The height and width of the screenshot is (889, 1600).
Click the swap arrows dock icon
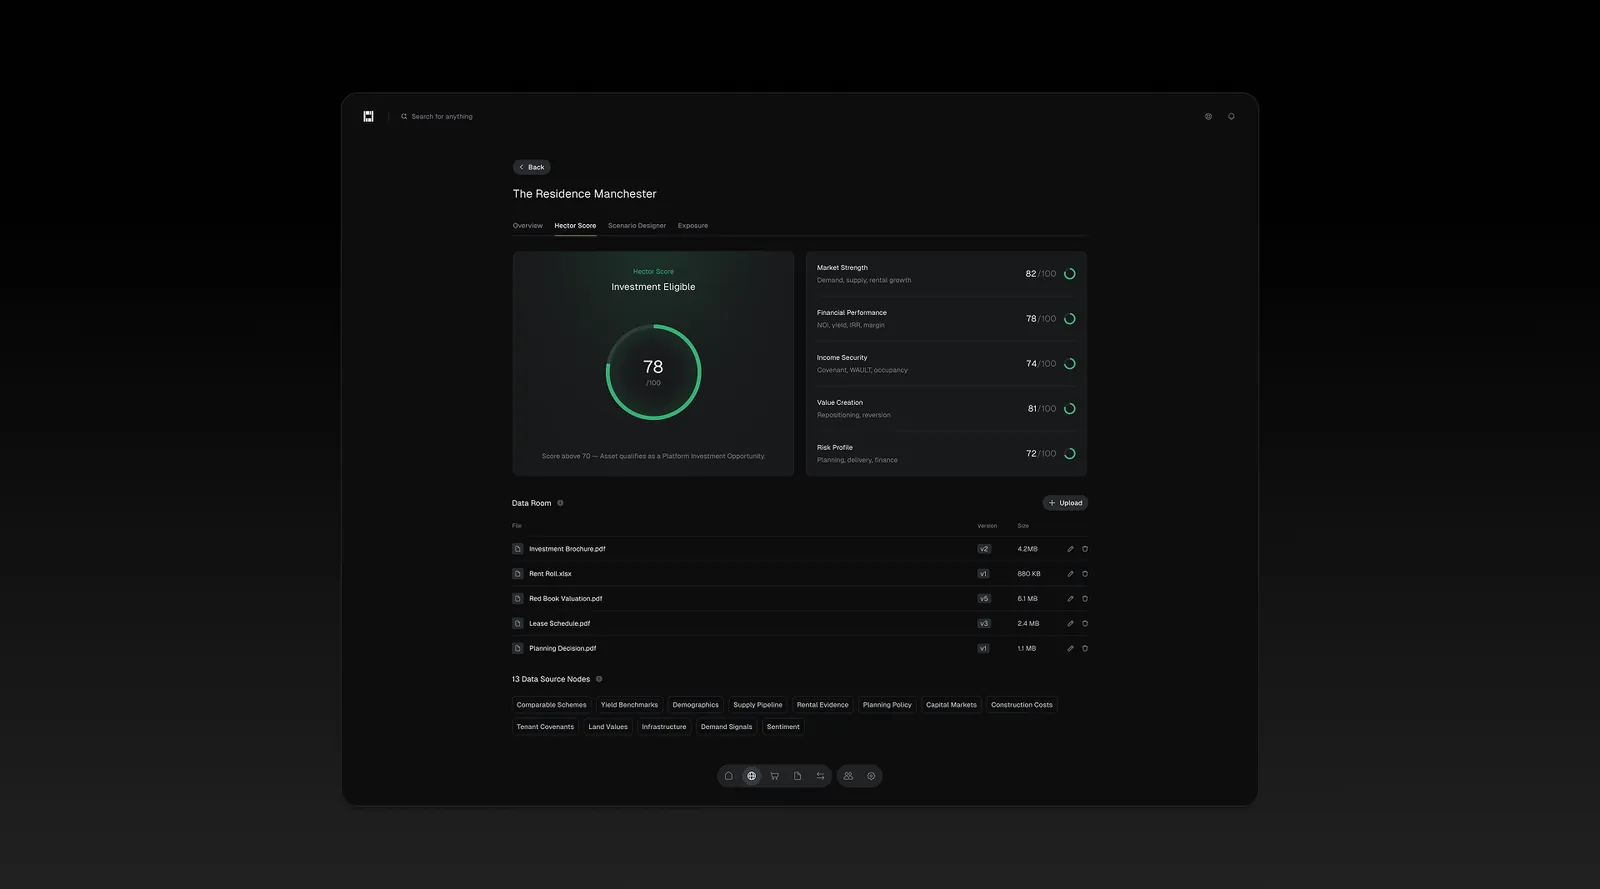820,776
